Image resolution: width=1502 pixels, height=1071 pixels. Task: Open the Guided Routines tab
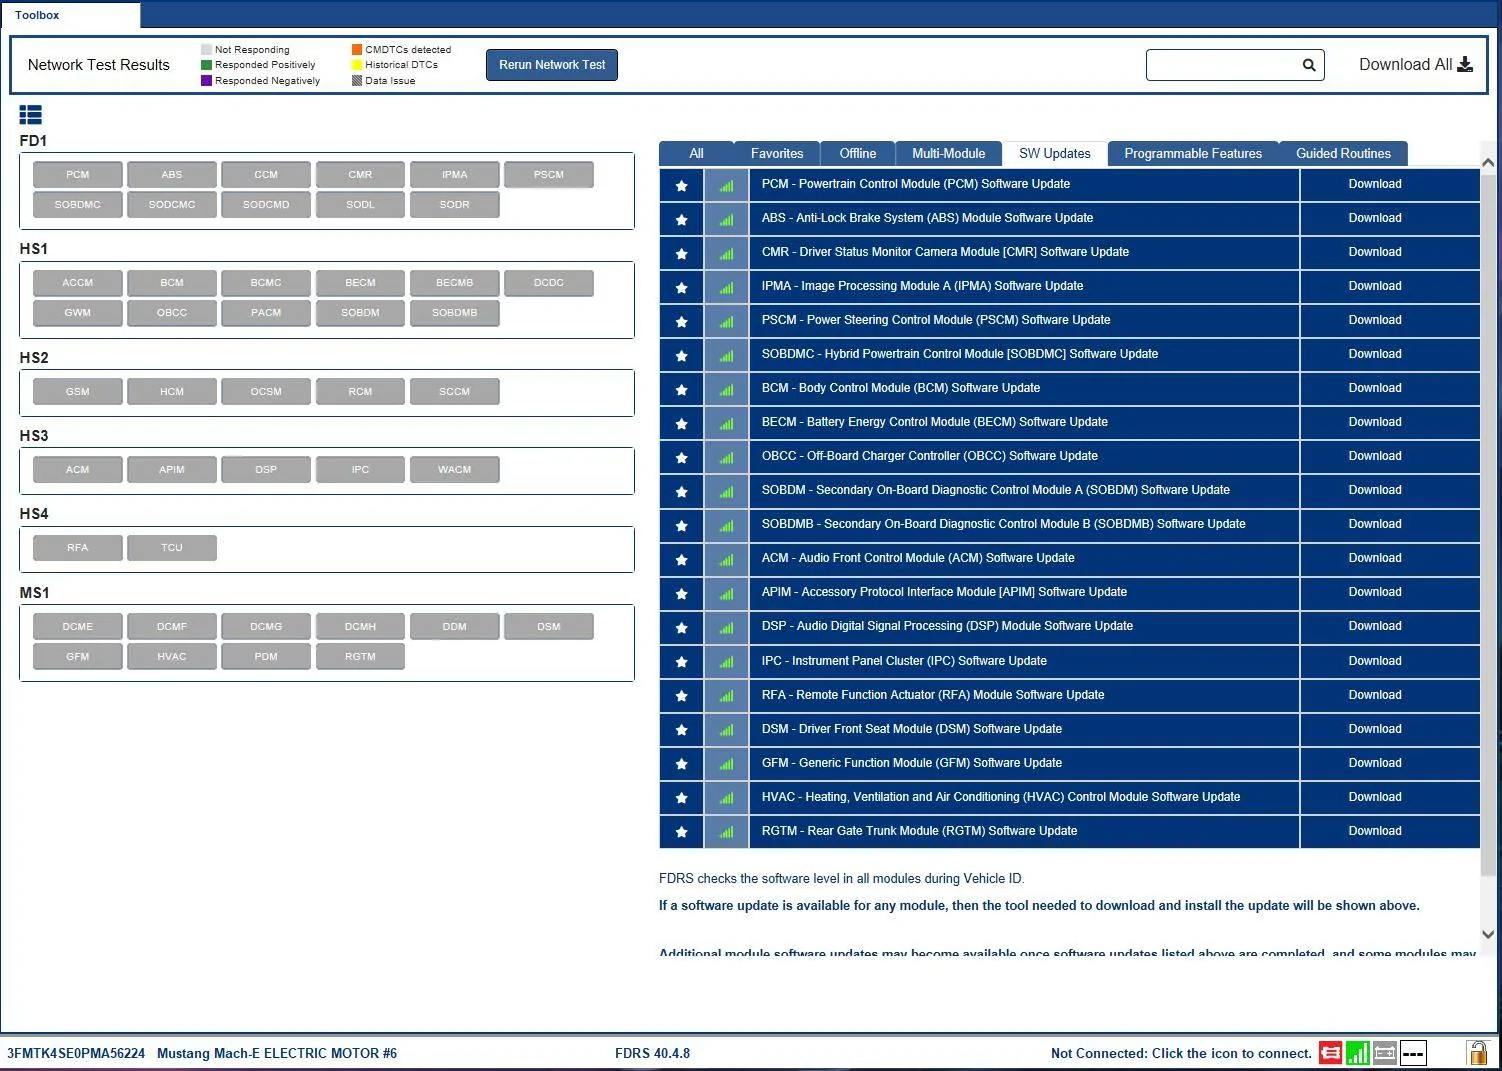tap(1343, 153)
